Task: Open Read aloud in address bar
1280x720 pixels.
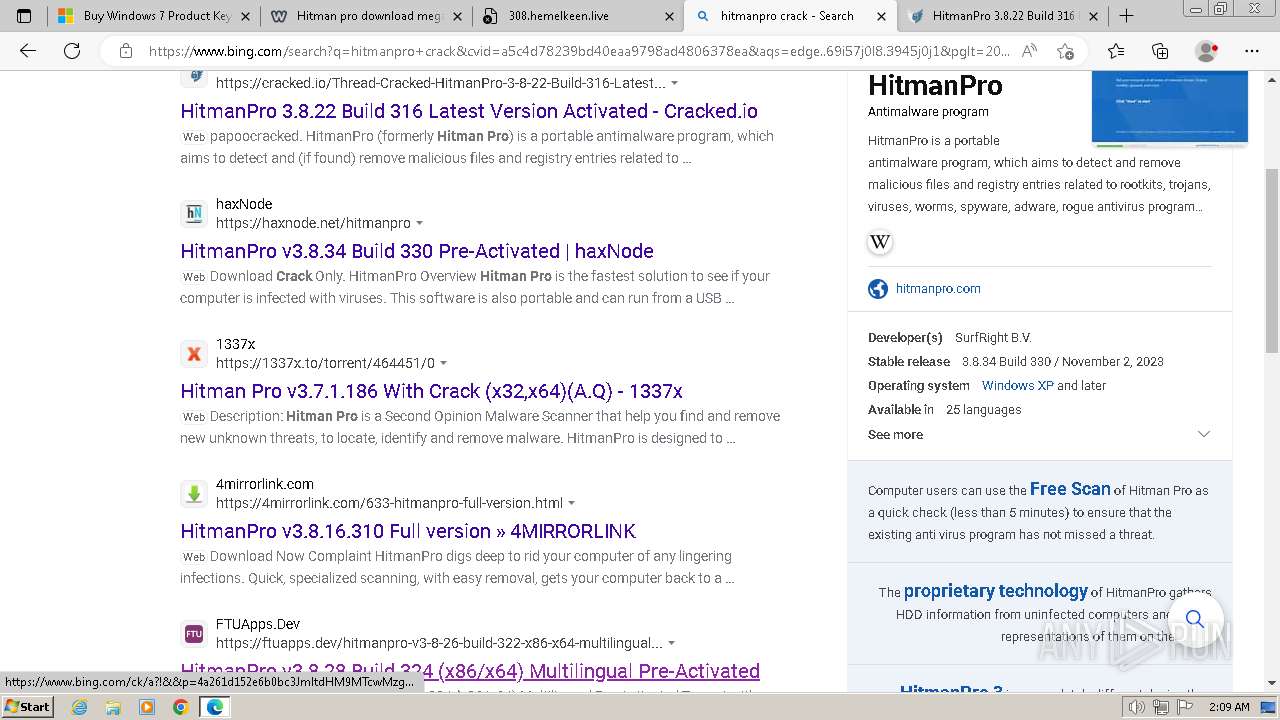Action: tap(1029, 51)
